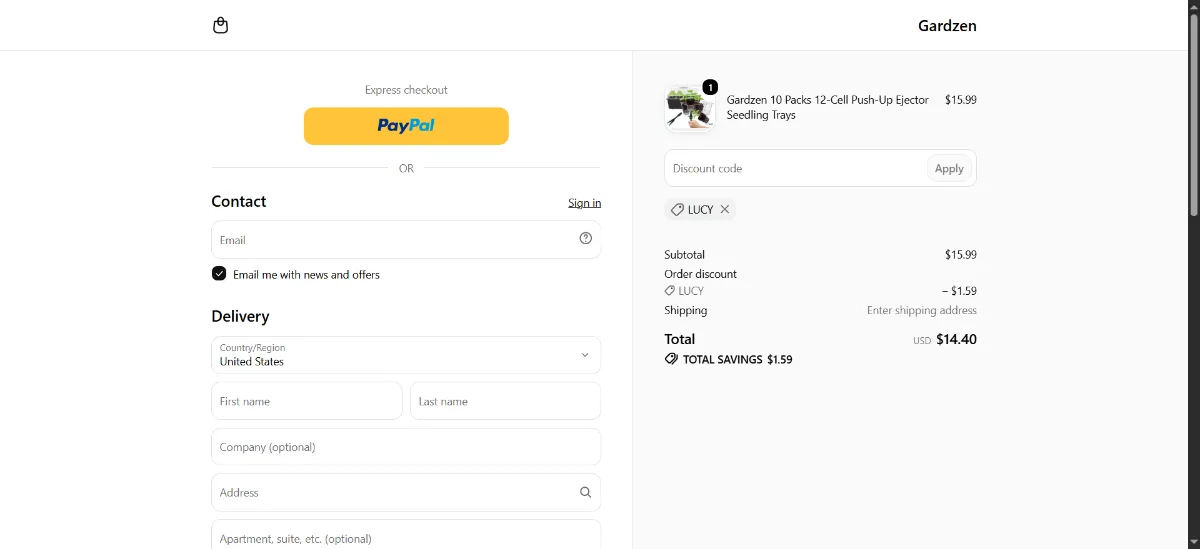
Task: Pay with PayPal express checkout
Action: (x=406, y=126)
